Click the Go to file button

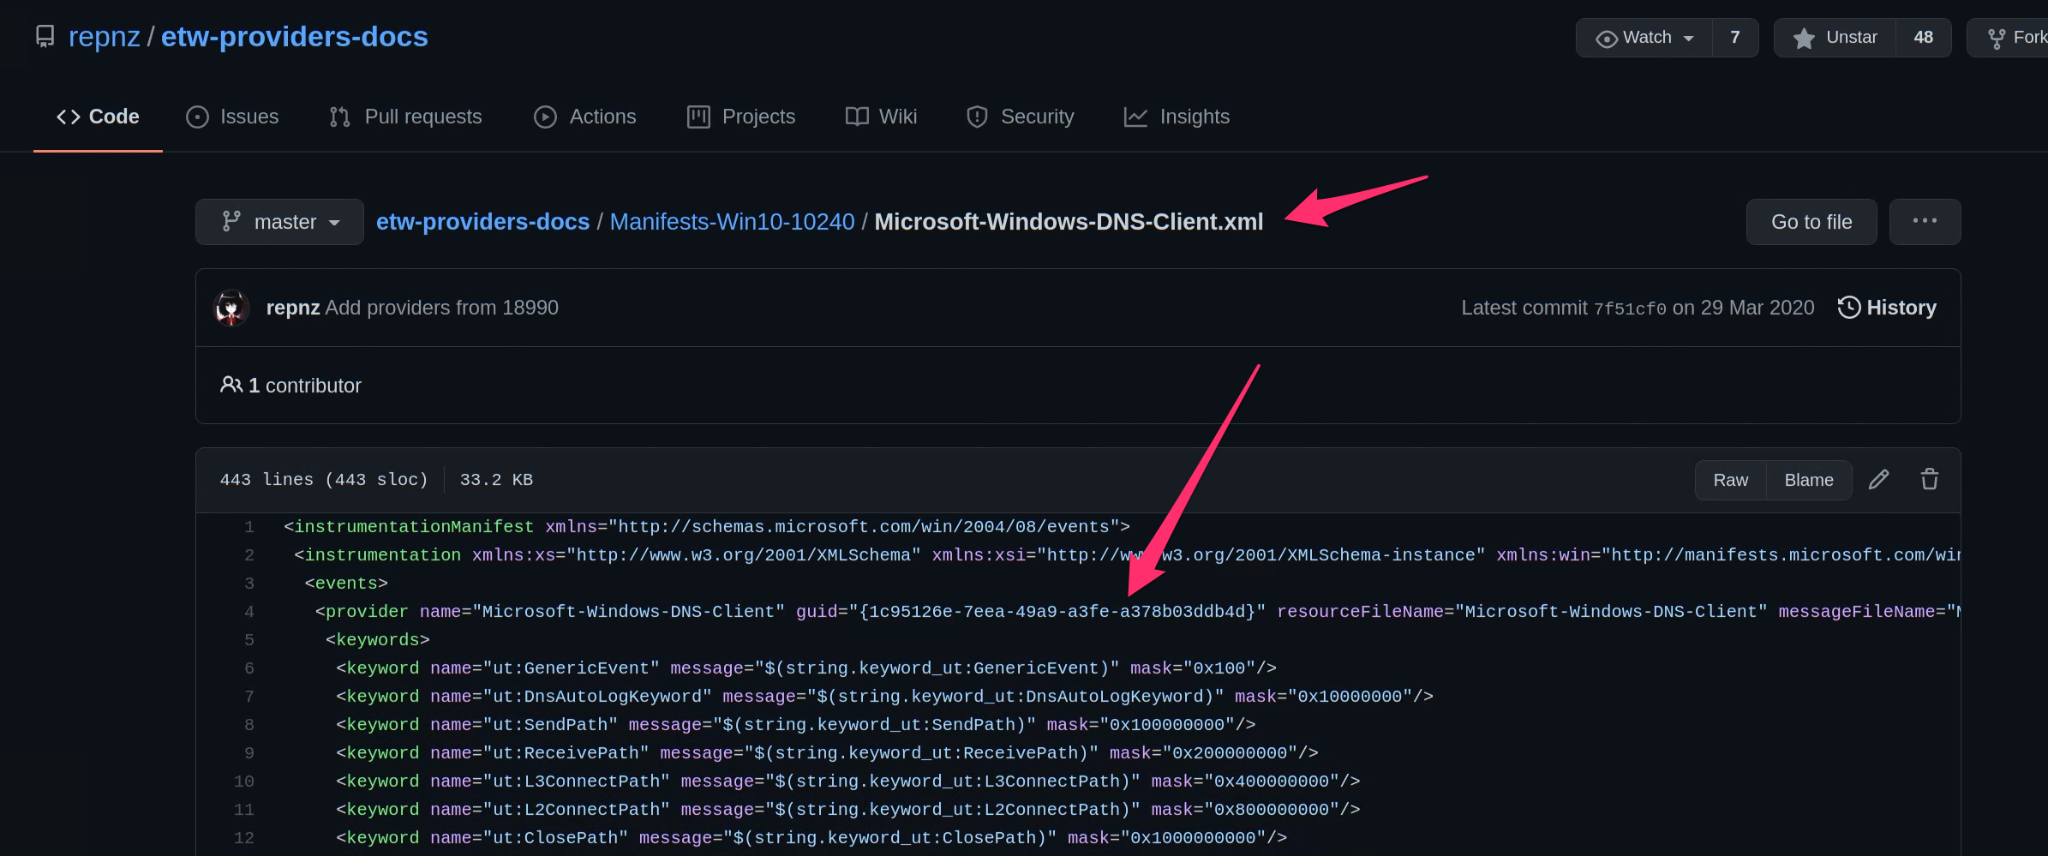tap(1811, 222)
